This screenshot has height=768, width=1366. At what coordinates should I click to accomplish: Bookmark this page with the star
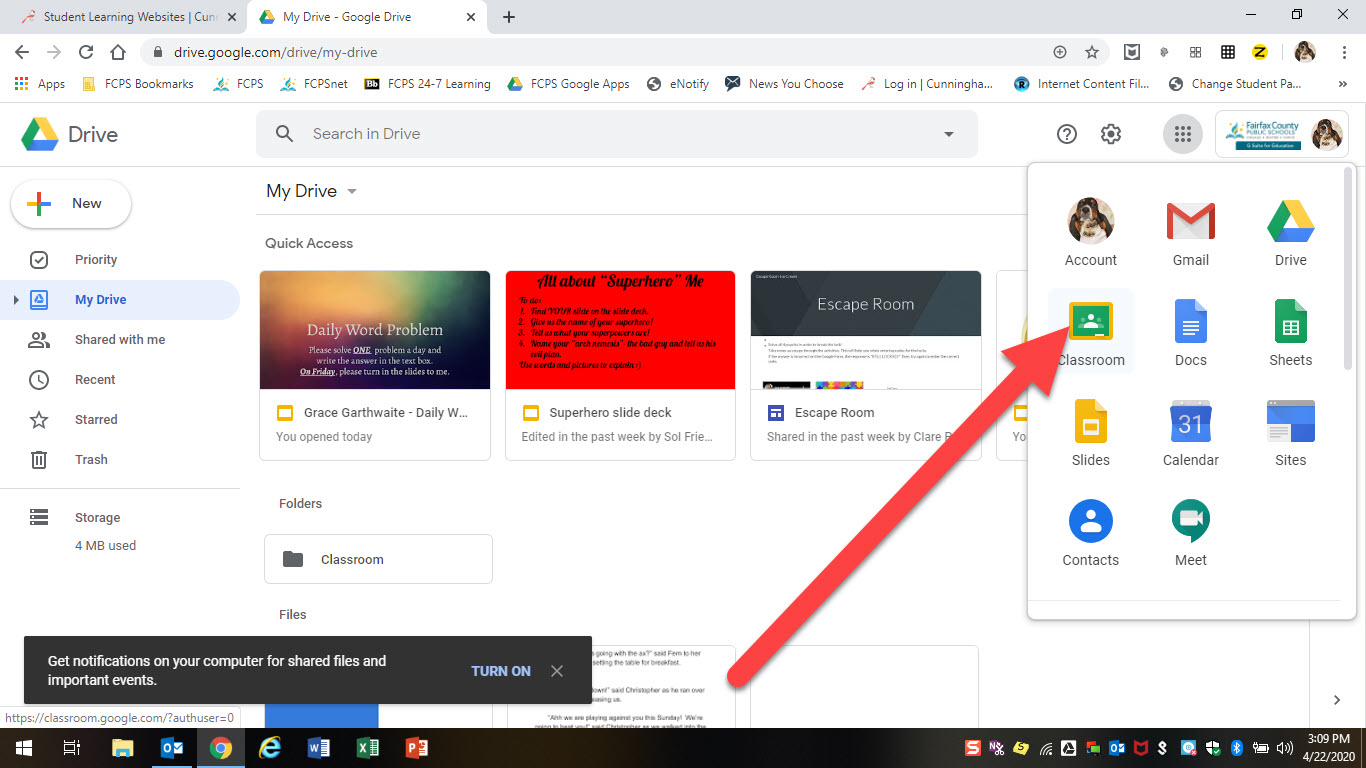[1092, 52]
